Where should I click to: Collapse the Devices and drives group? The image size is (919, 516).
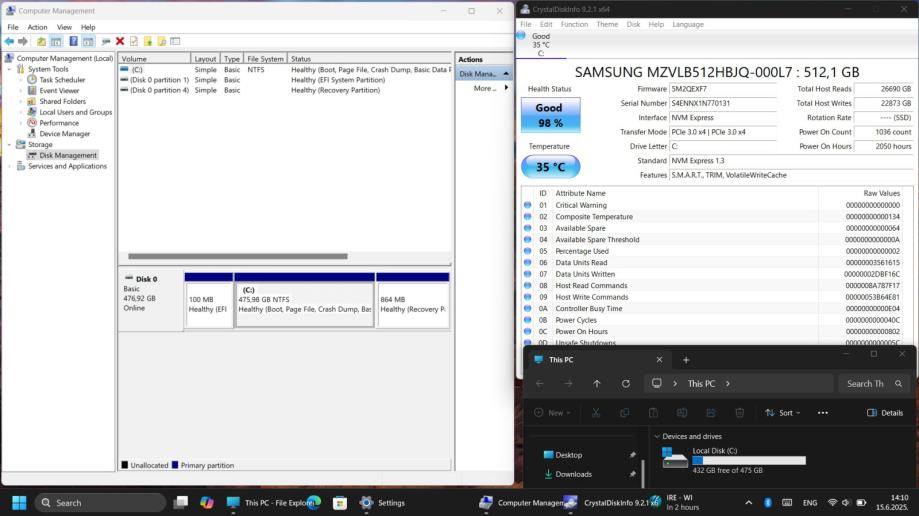point(657,436)
